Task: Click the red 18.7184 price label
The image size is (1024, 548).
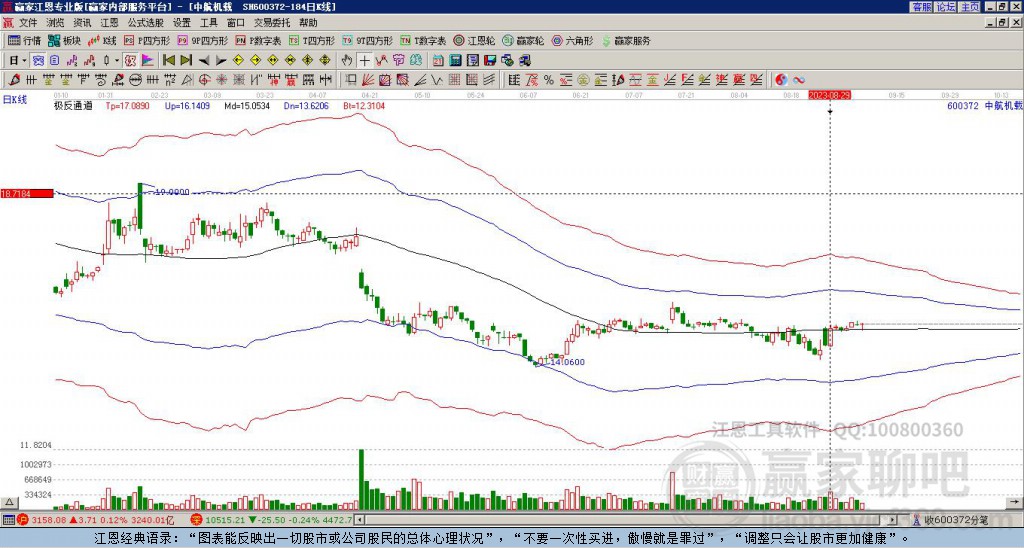Action: [x=27, y=193]
